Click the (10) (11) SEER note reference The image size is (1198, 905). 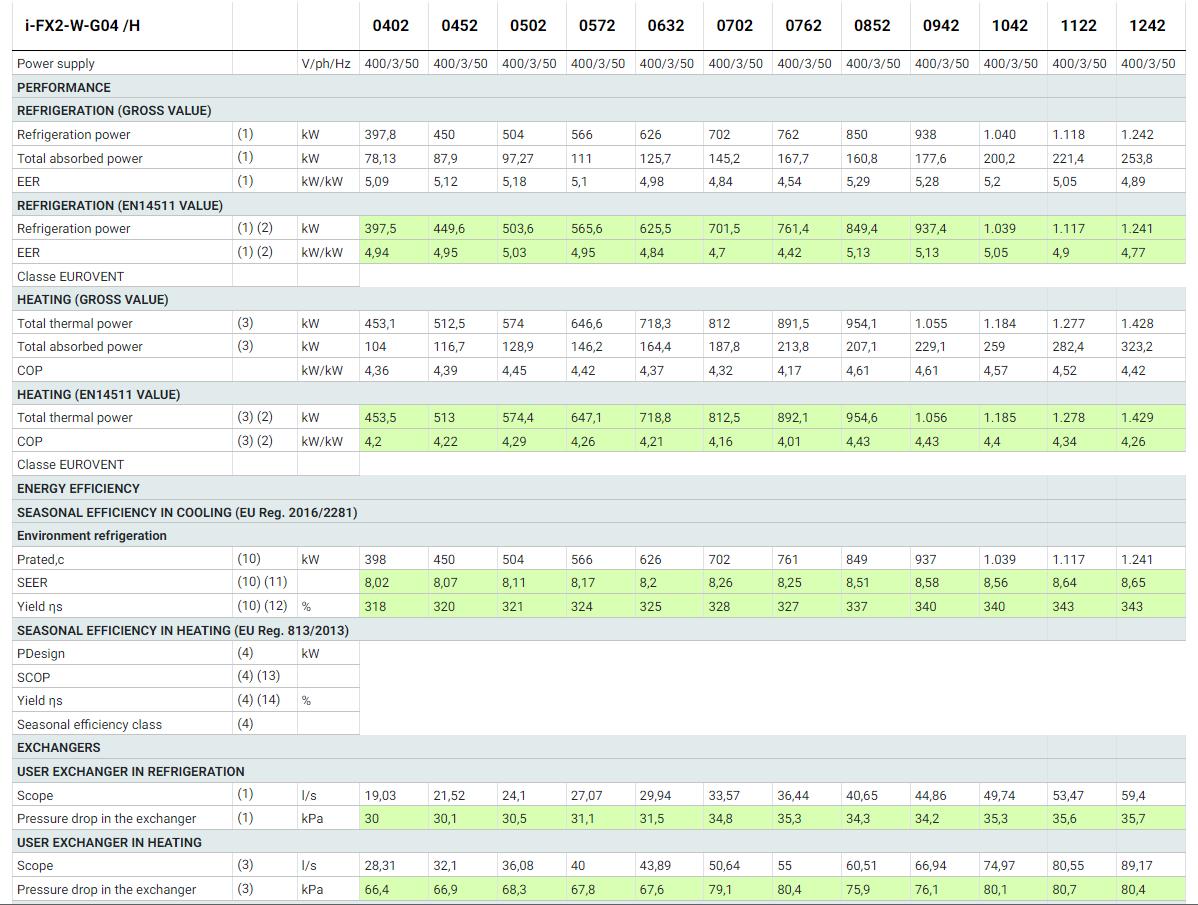pyautogui.click(x=262, y=582)
